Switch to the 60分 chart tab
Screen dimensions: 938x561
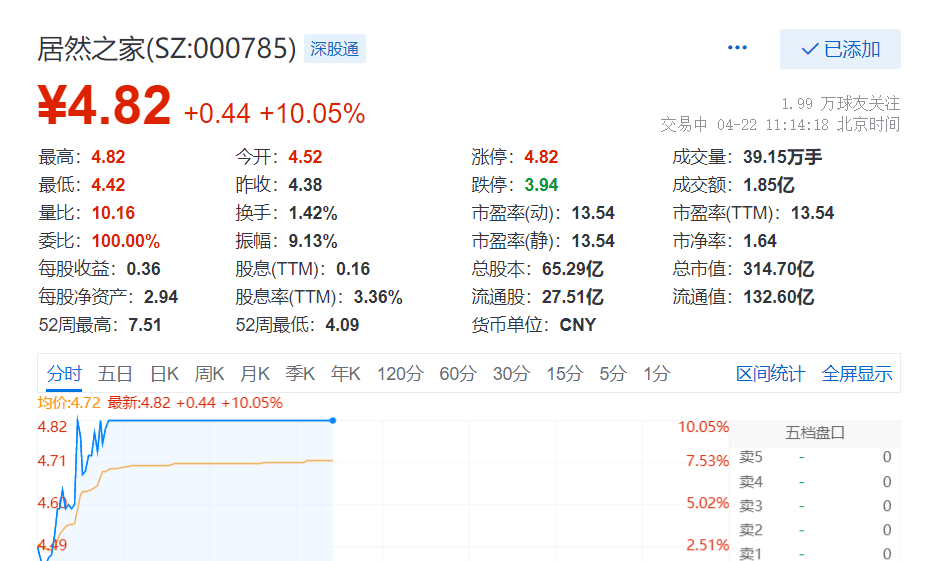pyautogui.click(x=458, y=374)
